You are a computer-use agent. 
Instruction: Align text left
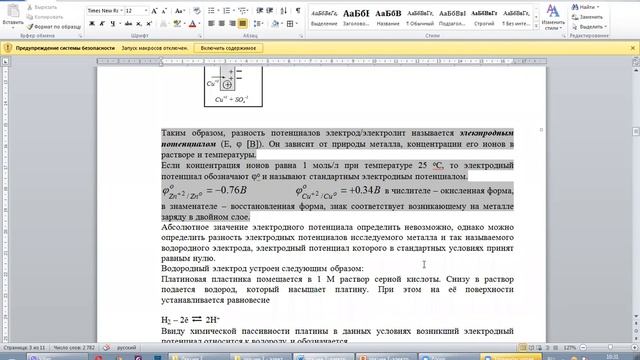(211, 24)
